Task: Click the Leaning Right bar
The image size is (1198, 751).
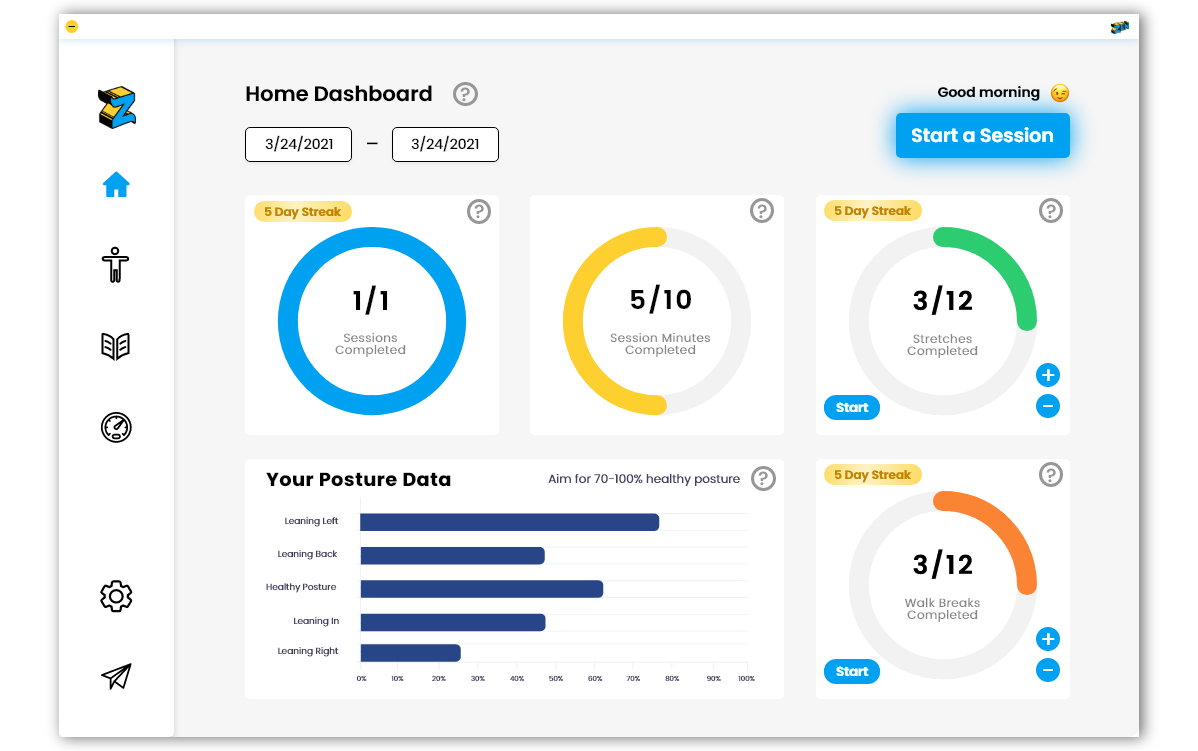Action: pos(410,653)
